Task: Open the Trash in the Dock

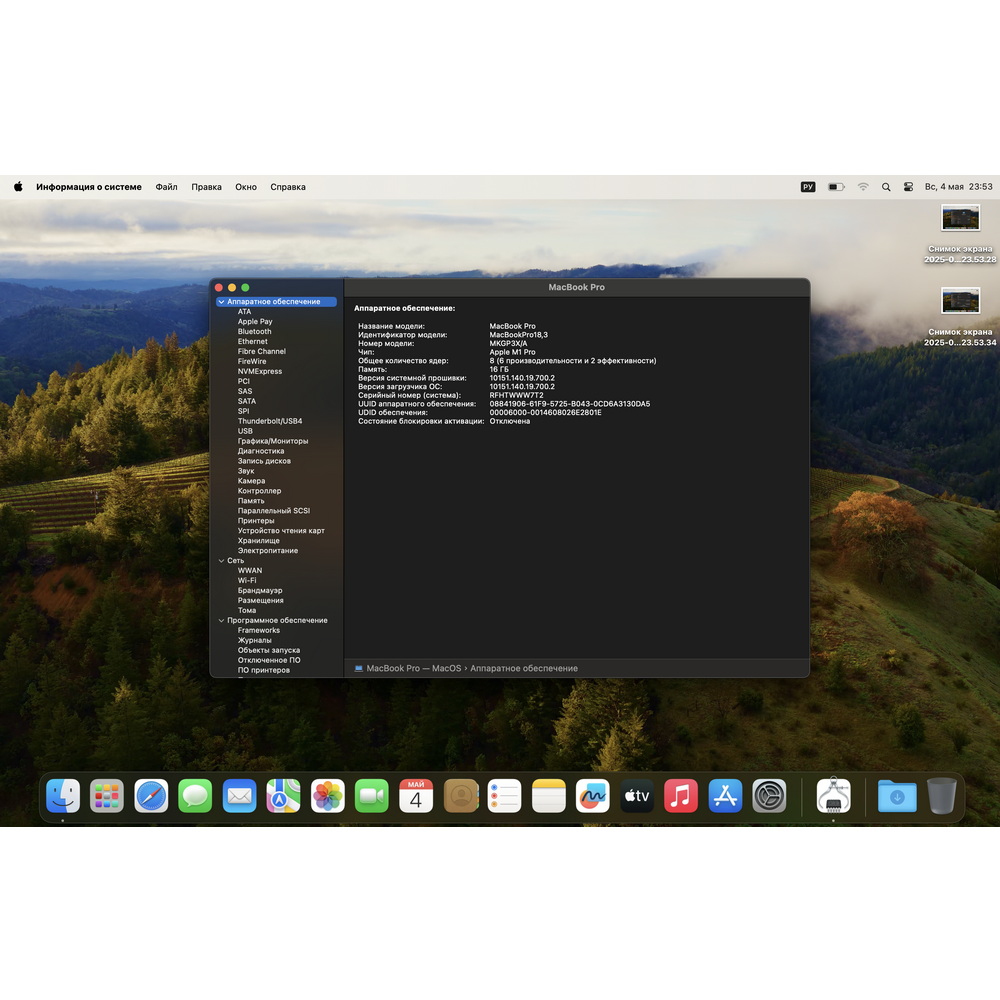Action: [x=942, y=796]
